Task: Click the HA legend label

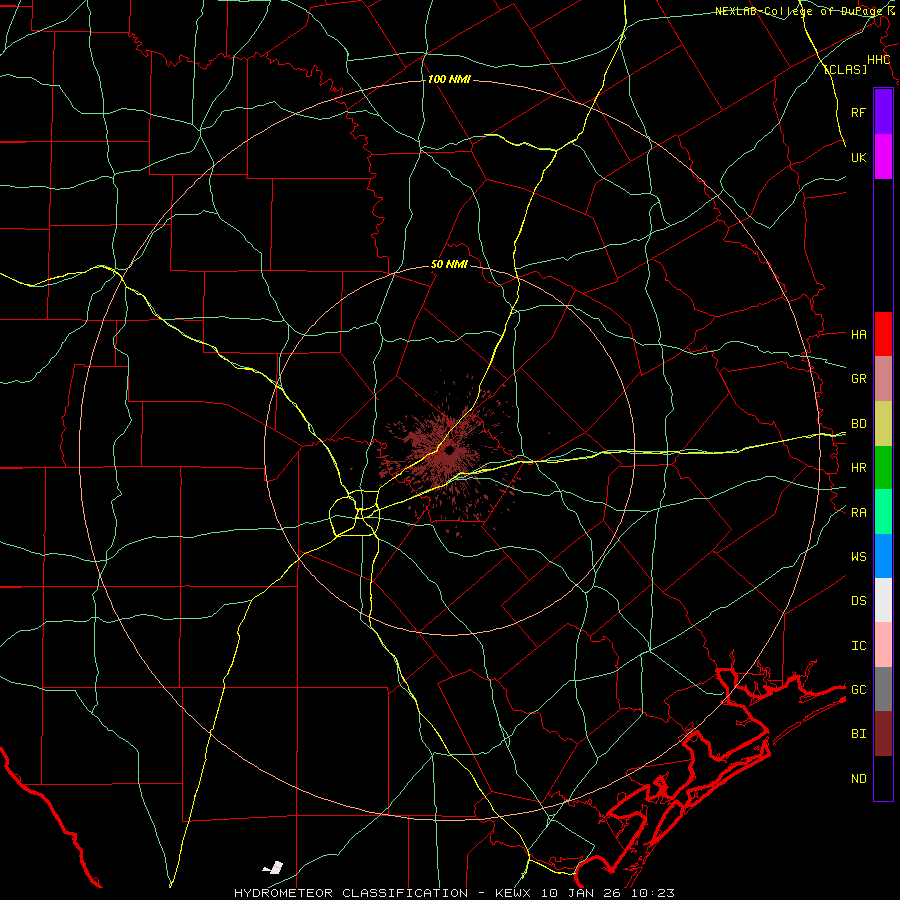Action: (858, 334)
